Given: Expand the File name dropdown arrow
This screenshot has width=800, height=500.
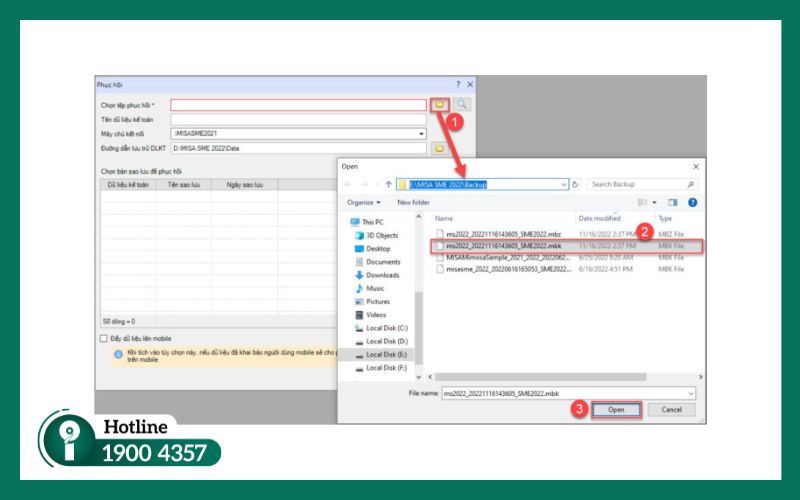Looking at the screenshot, I should click(x=691, y=393).
